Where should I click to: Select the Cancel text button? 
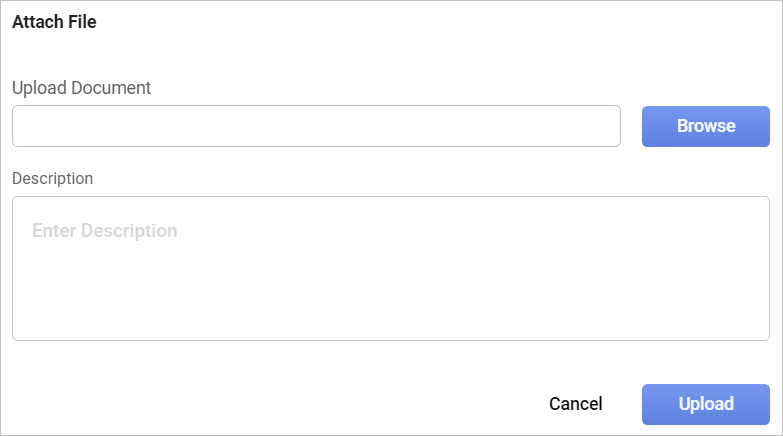point(575,404)
